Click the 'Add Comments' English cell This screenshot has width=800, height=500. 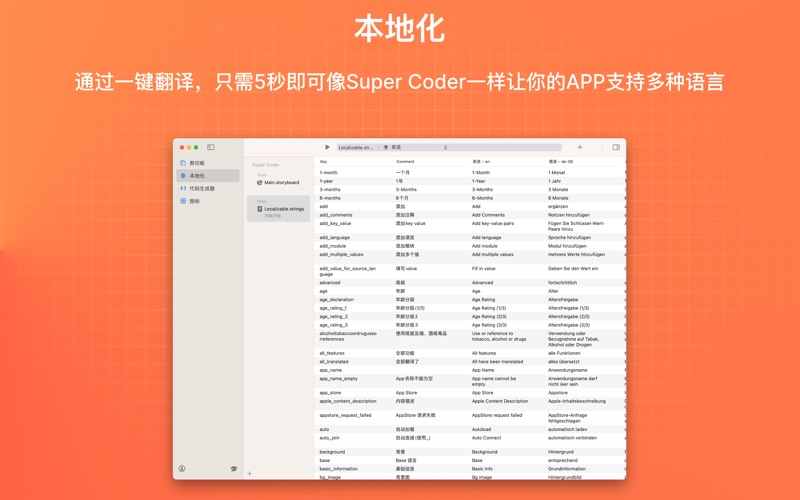pos(489,215)
